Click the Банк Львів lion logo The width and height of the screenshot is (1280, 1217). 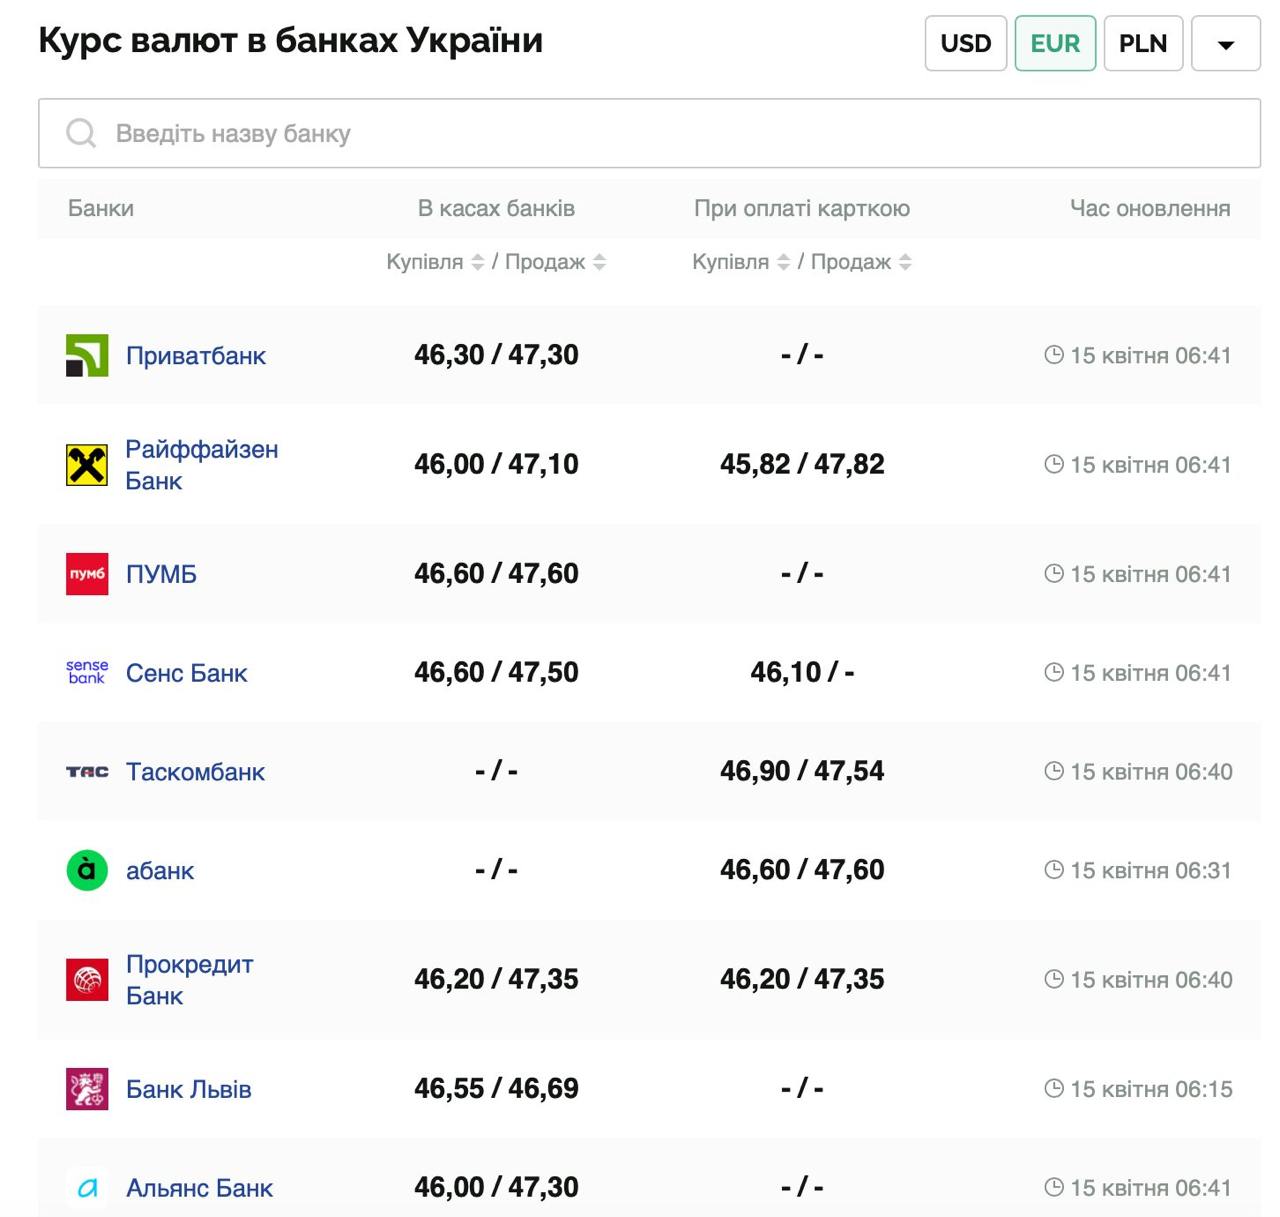click(x=87, y=1089)
